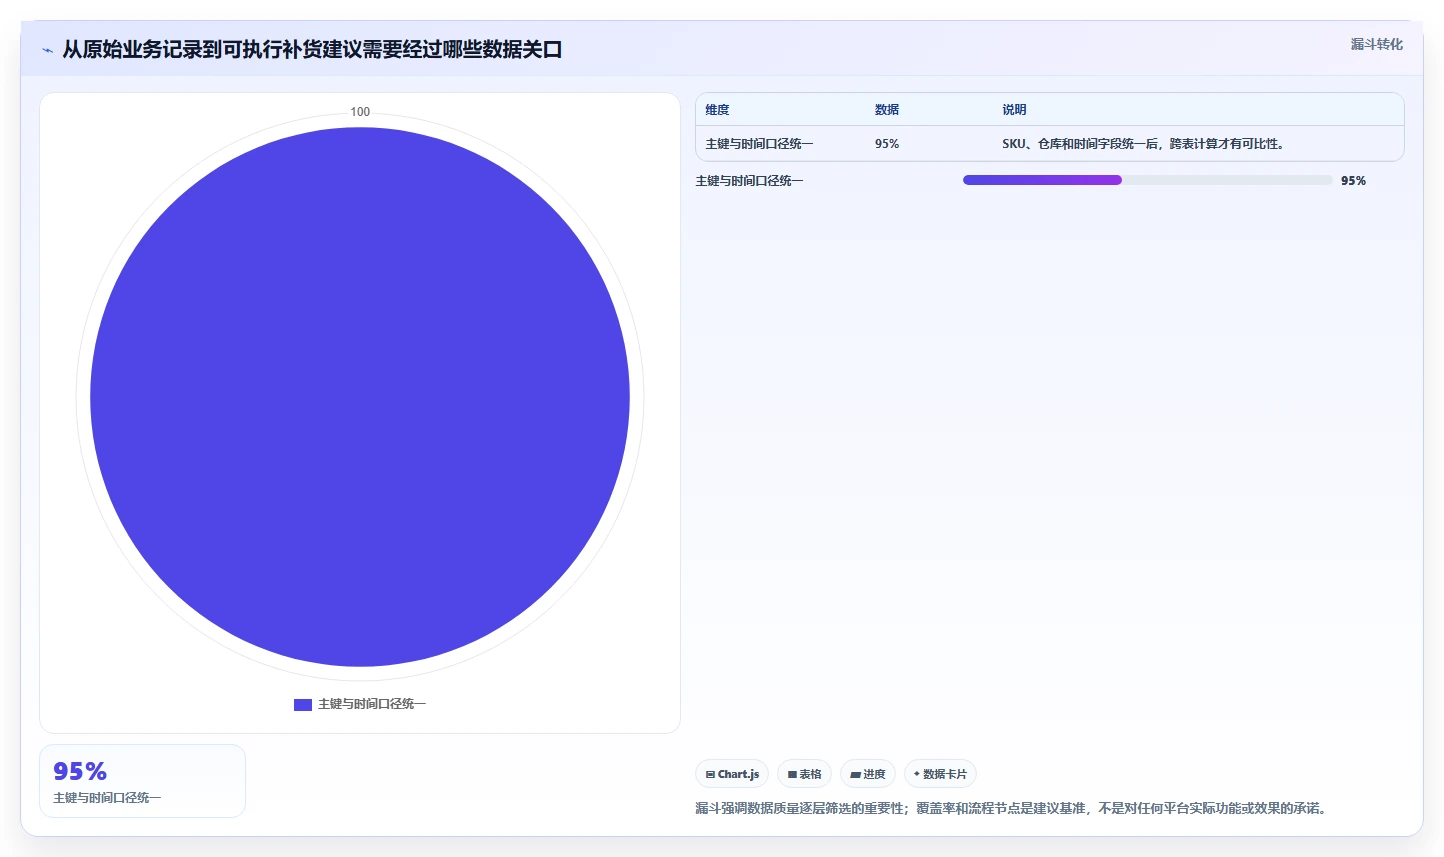
Task: Click the SKU、仓库和时间字段 description cell
Action: point(1143,144)
